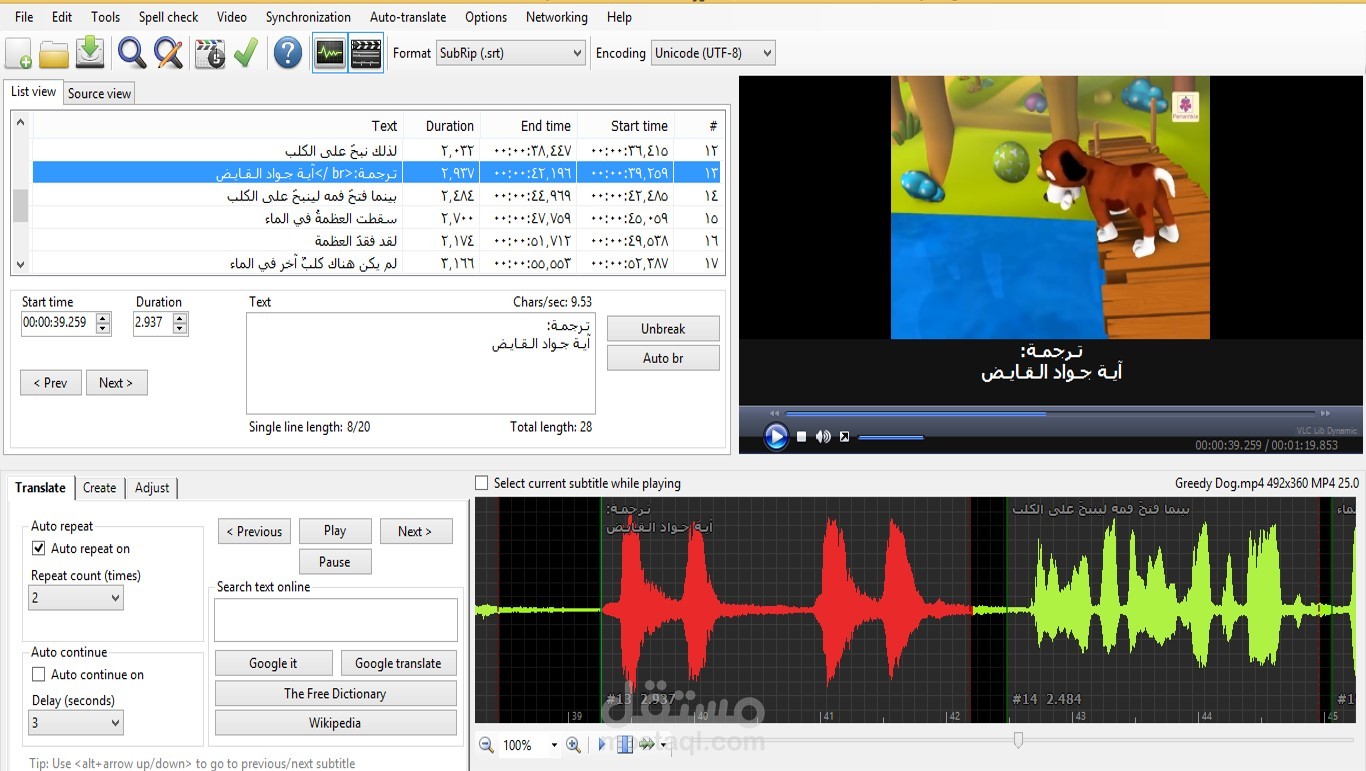Switch to the Create tab
This screenshot has height=771, width=1366.
[x=99, y=488]
